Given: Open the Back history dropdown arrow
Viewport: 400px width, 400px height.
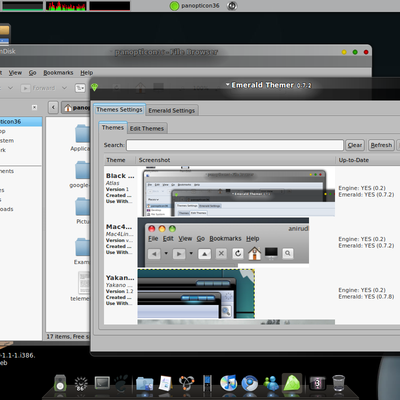Looking at the screenshot, I should coord(10,88).
